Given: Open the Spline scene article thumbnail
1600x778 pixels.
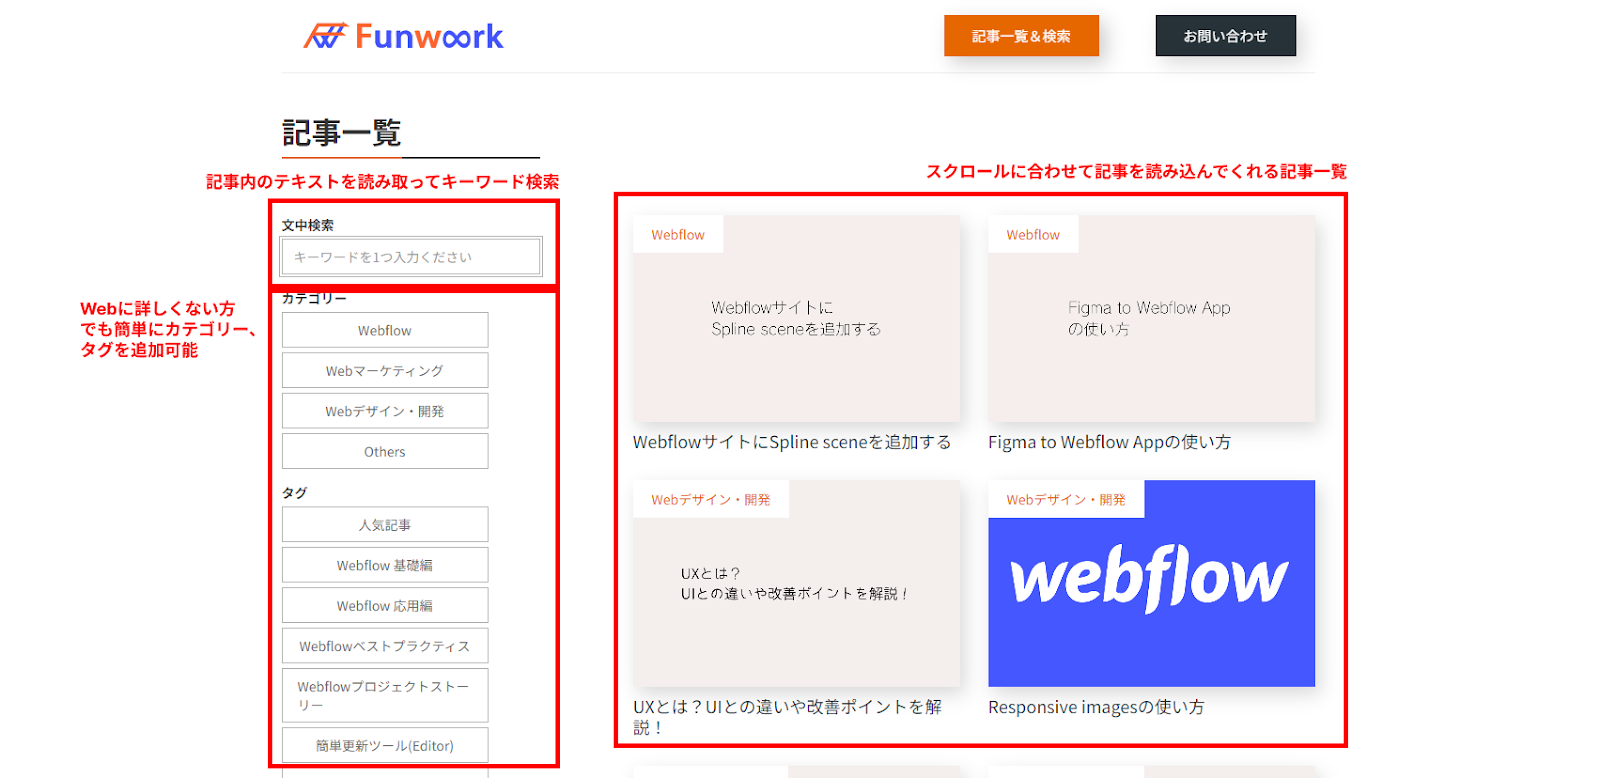Looking at the screenshot, I should tap(796, 318).
